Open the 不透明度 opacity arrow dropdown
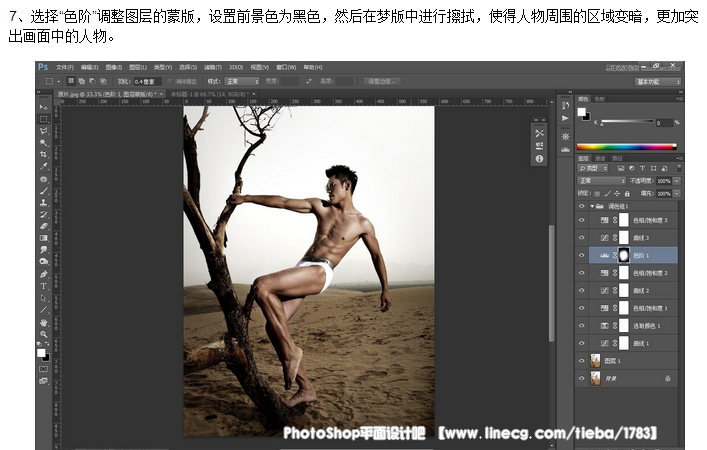Image resolution: width=707 pixels, height=450 pixels. pyautogui.click(x=677, y=181)
